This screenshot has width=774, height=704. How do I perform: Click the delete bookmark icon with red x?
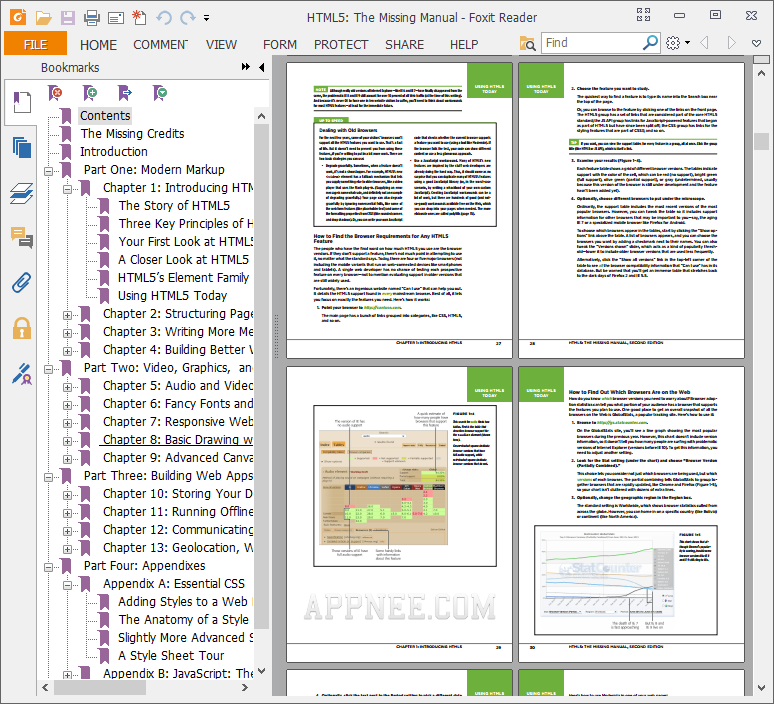[x=55, y=92]
